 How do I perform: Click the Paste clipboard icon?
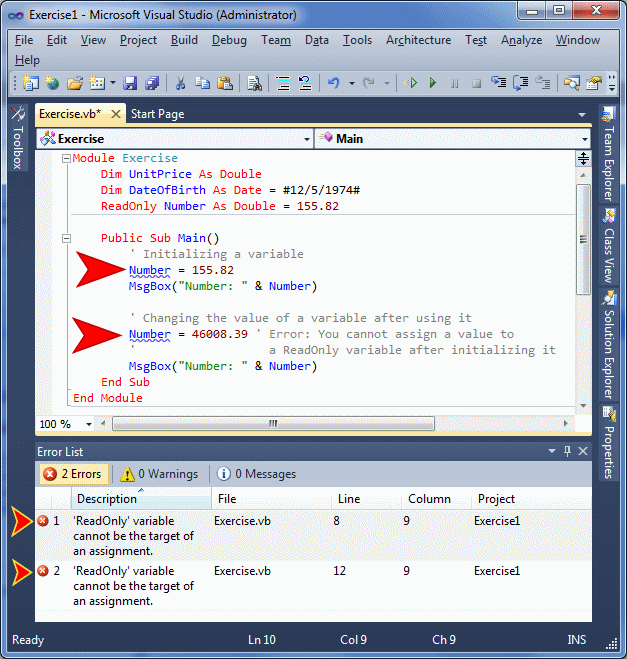(225, 83)
